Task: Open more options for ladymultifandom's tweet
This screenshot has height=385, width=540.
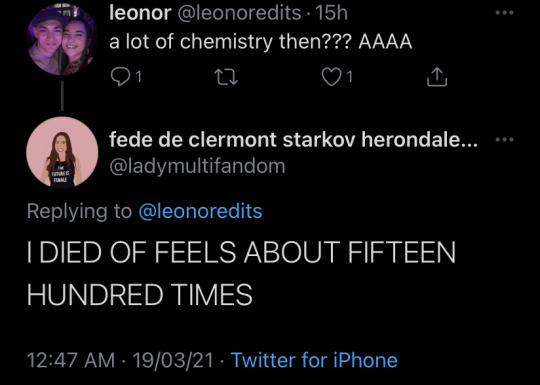Action: [x=505, y=139]
